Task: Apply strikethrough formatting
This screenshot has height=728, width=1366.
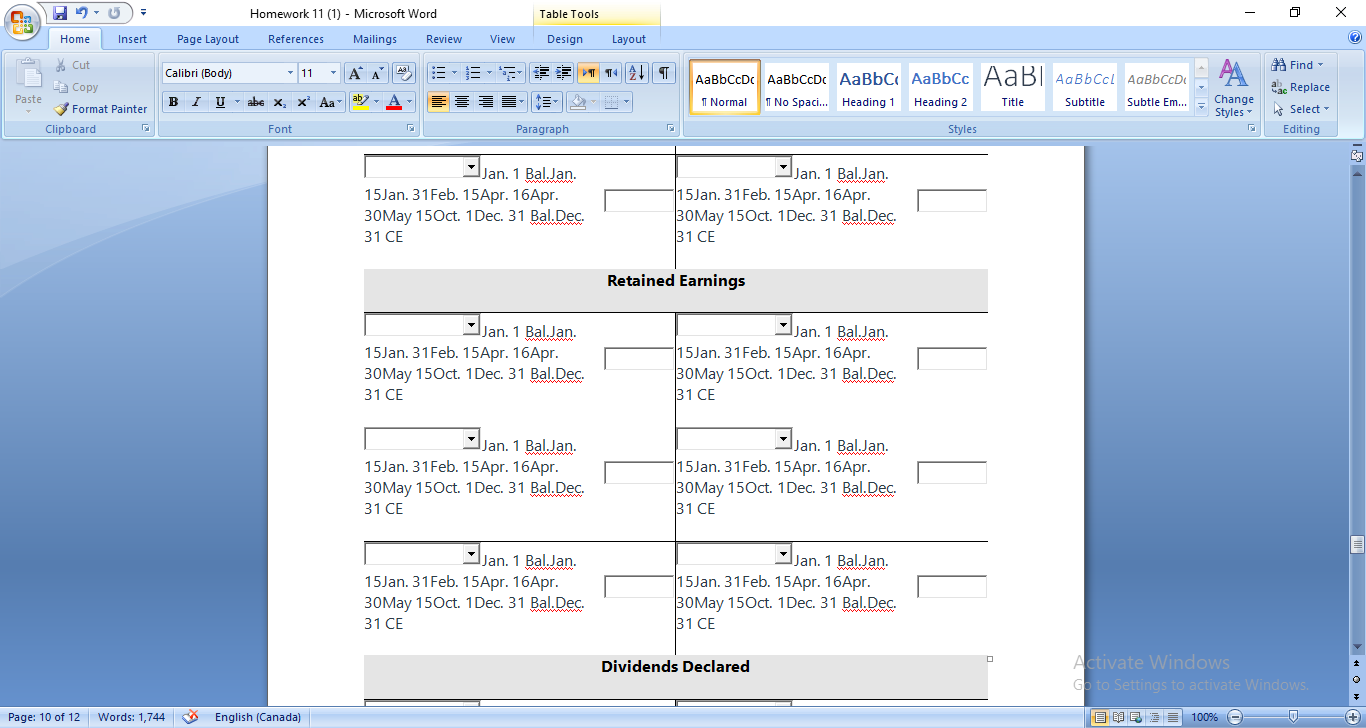Action: tap(256, 102)
